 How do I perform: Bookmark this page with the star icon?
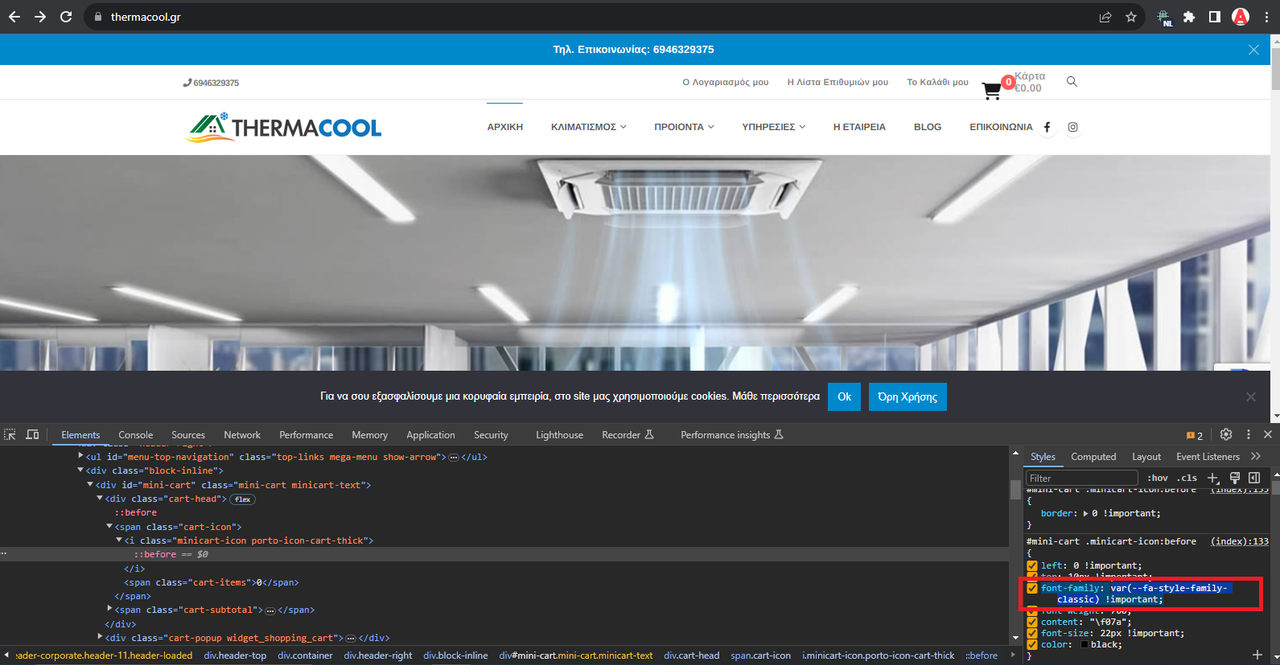tap(1131, 17)
